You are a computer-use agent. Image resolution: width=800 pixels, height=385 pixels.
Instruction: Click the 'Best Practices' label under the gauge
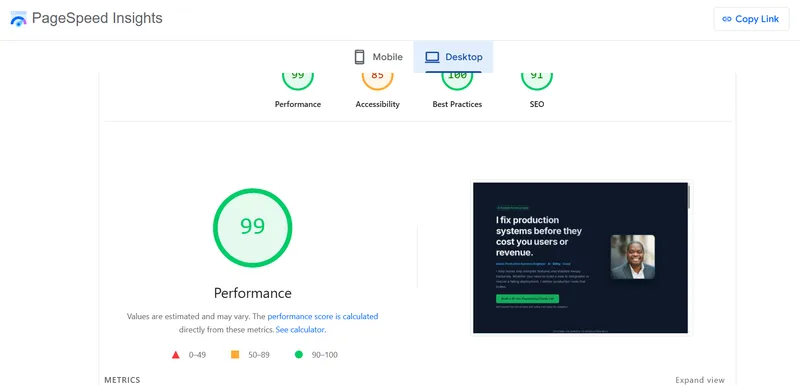pyautogui.click(x=457, y=104)
